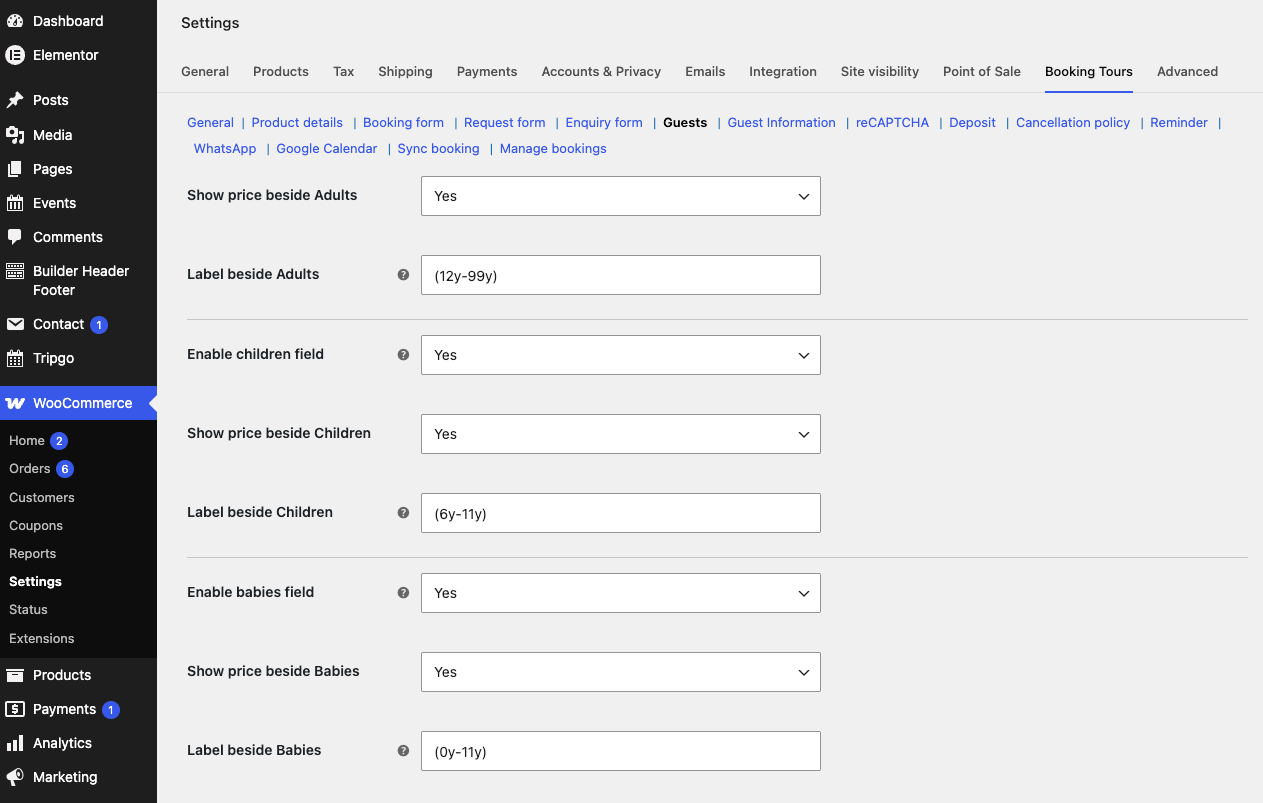Image resolution: width=1263 pixels, height=803 pixels.
Task: Switch to the General settings tab
Action: click(x=205, y=71)
